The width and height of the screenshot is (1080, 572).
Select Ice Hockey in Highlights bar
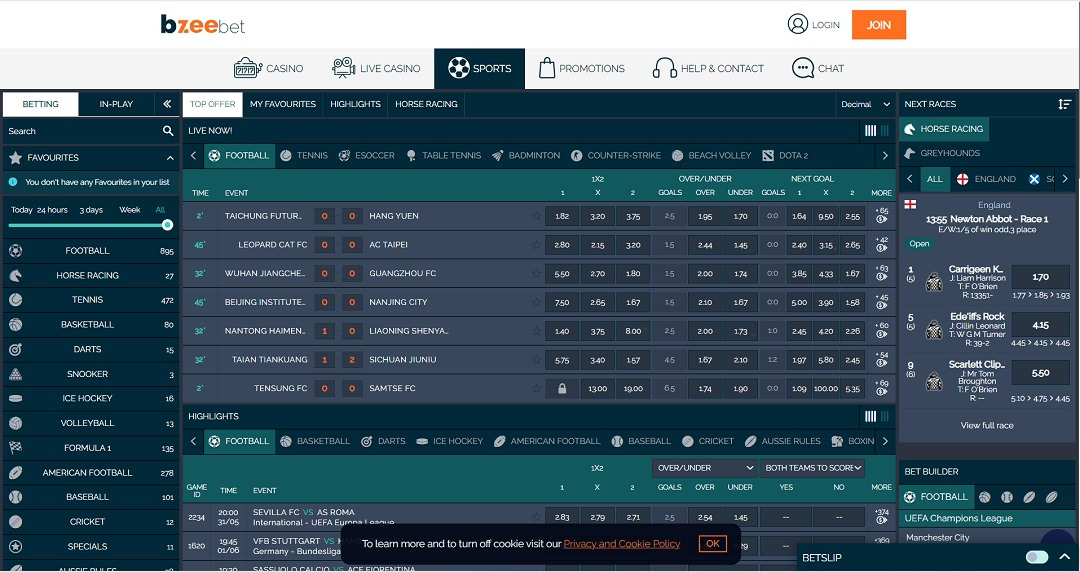tap(450, 441)
